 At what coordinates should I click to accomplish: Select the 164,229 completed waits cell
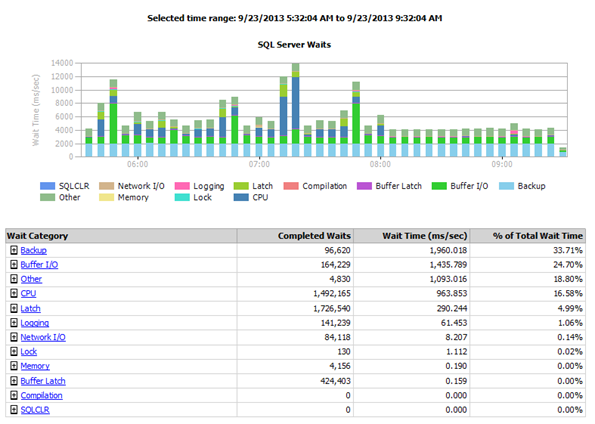coord(296,265)
